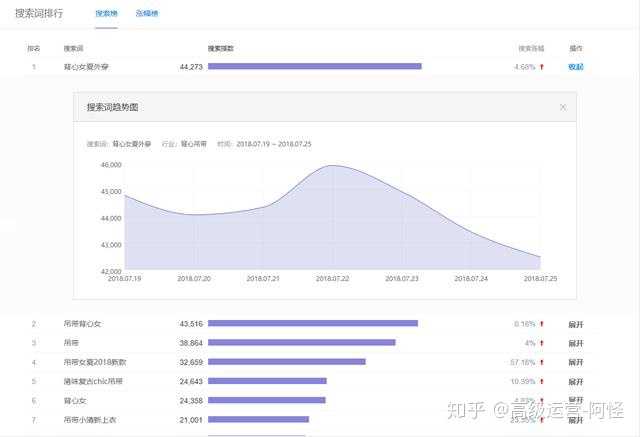Click red up arrow beside 10.39%

coord(542,381)
